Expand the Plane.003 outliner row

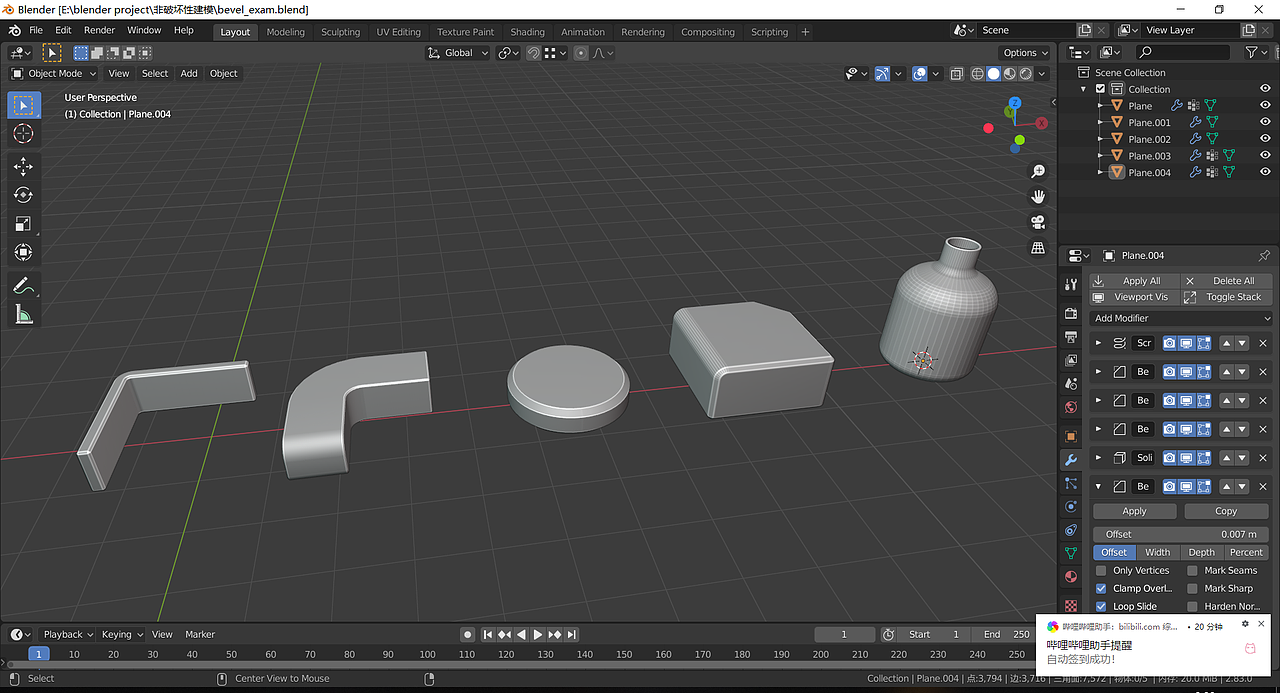coord(1101,156)
